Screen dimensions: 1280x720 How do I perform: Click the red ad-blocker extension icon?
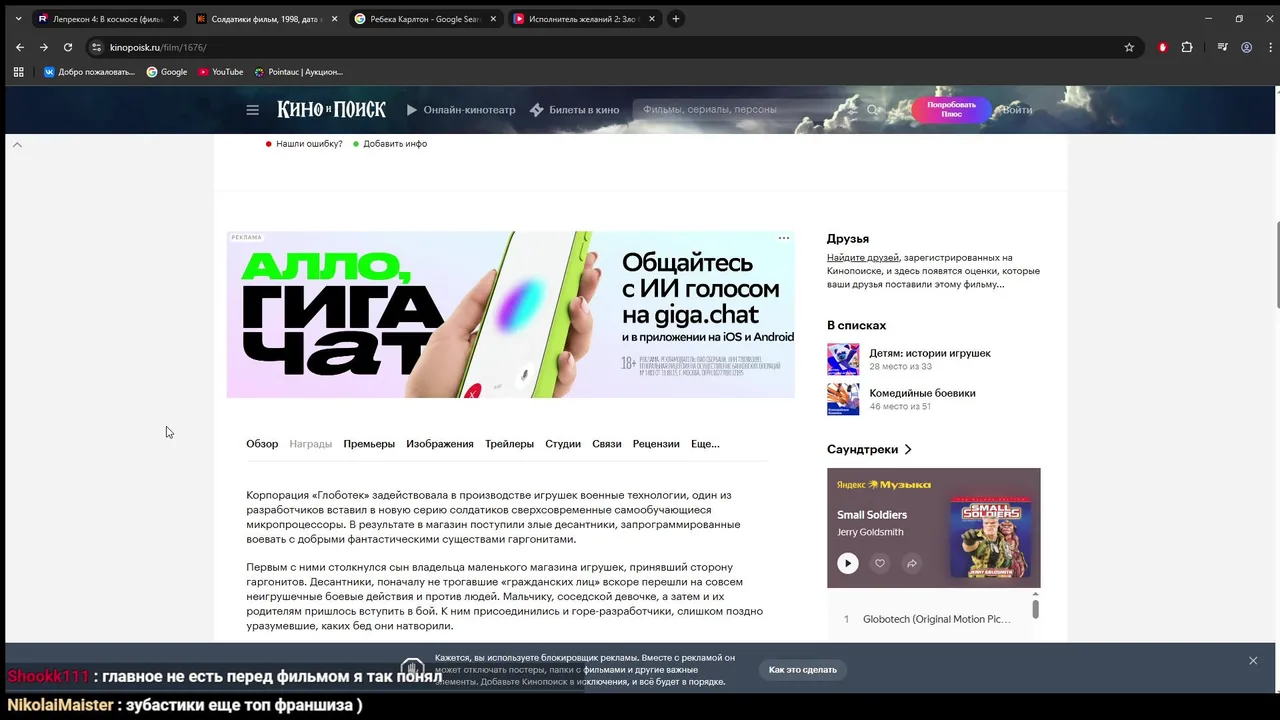(1162, 47)
